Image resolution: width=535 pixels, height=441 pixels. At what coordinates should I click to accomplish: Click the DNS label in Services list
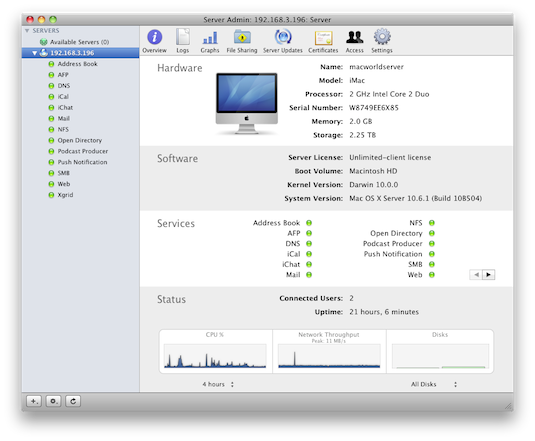click(293, 244)
